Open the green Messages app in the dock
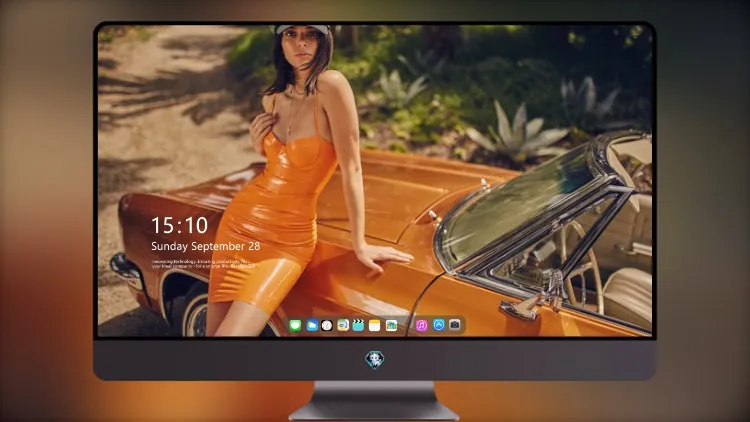The image size is (750, 422). (295, 326)
